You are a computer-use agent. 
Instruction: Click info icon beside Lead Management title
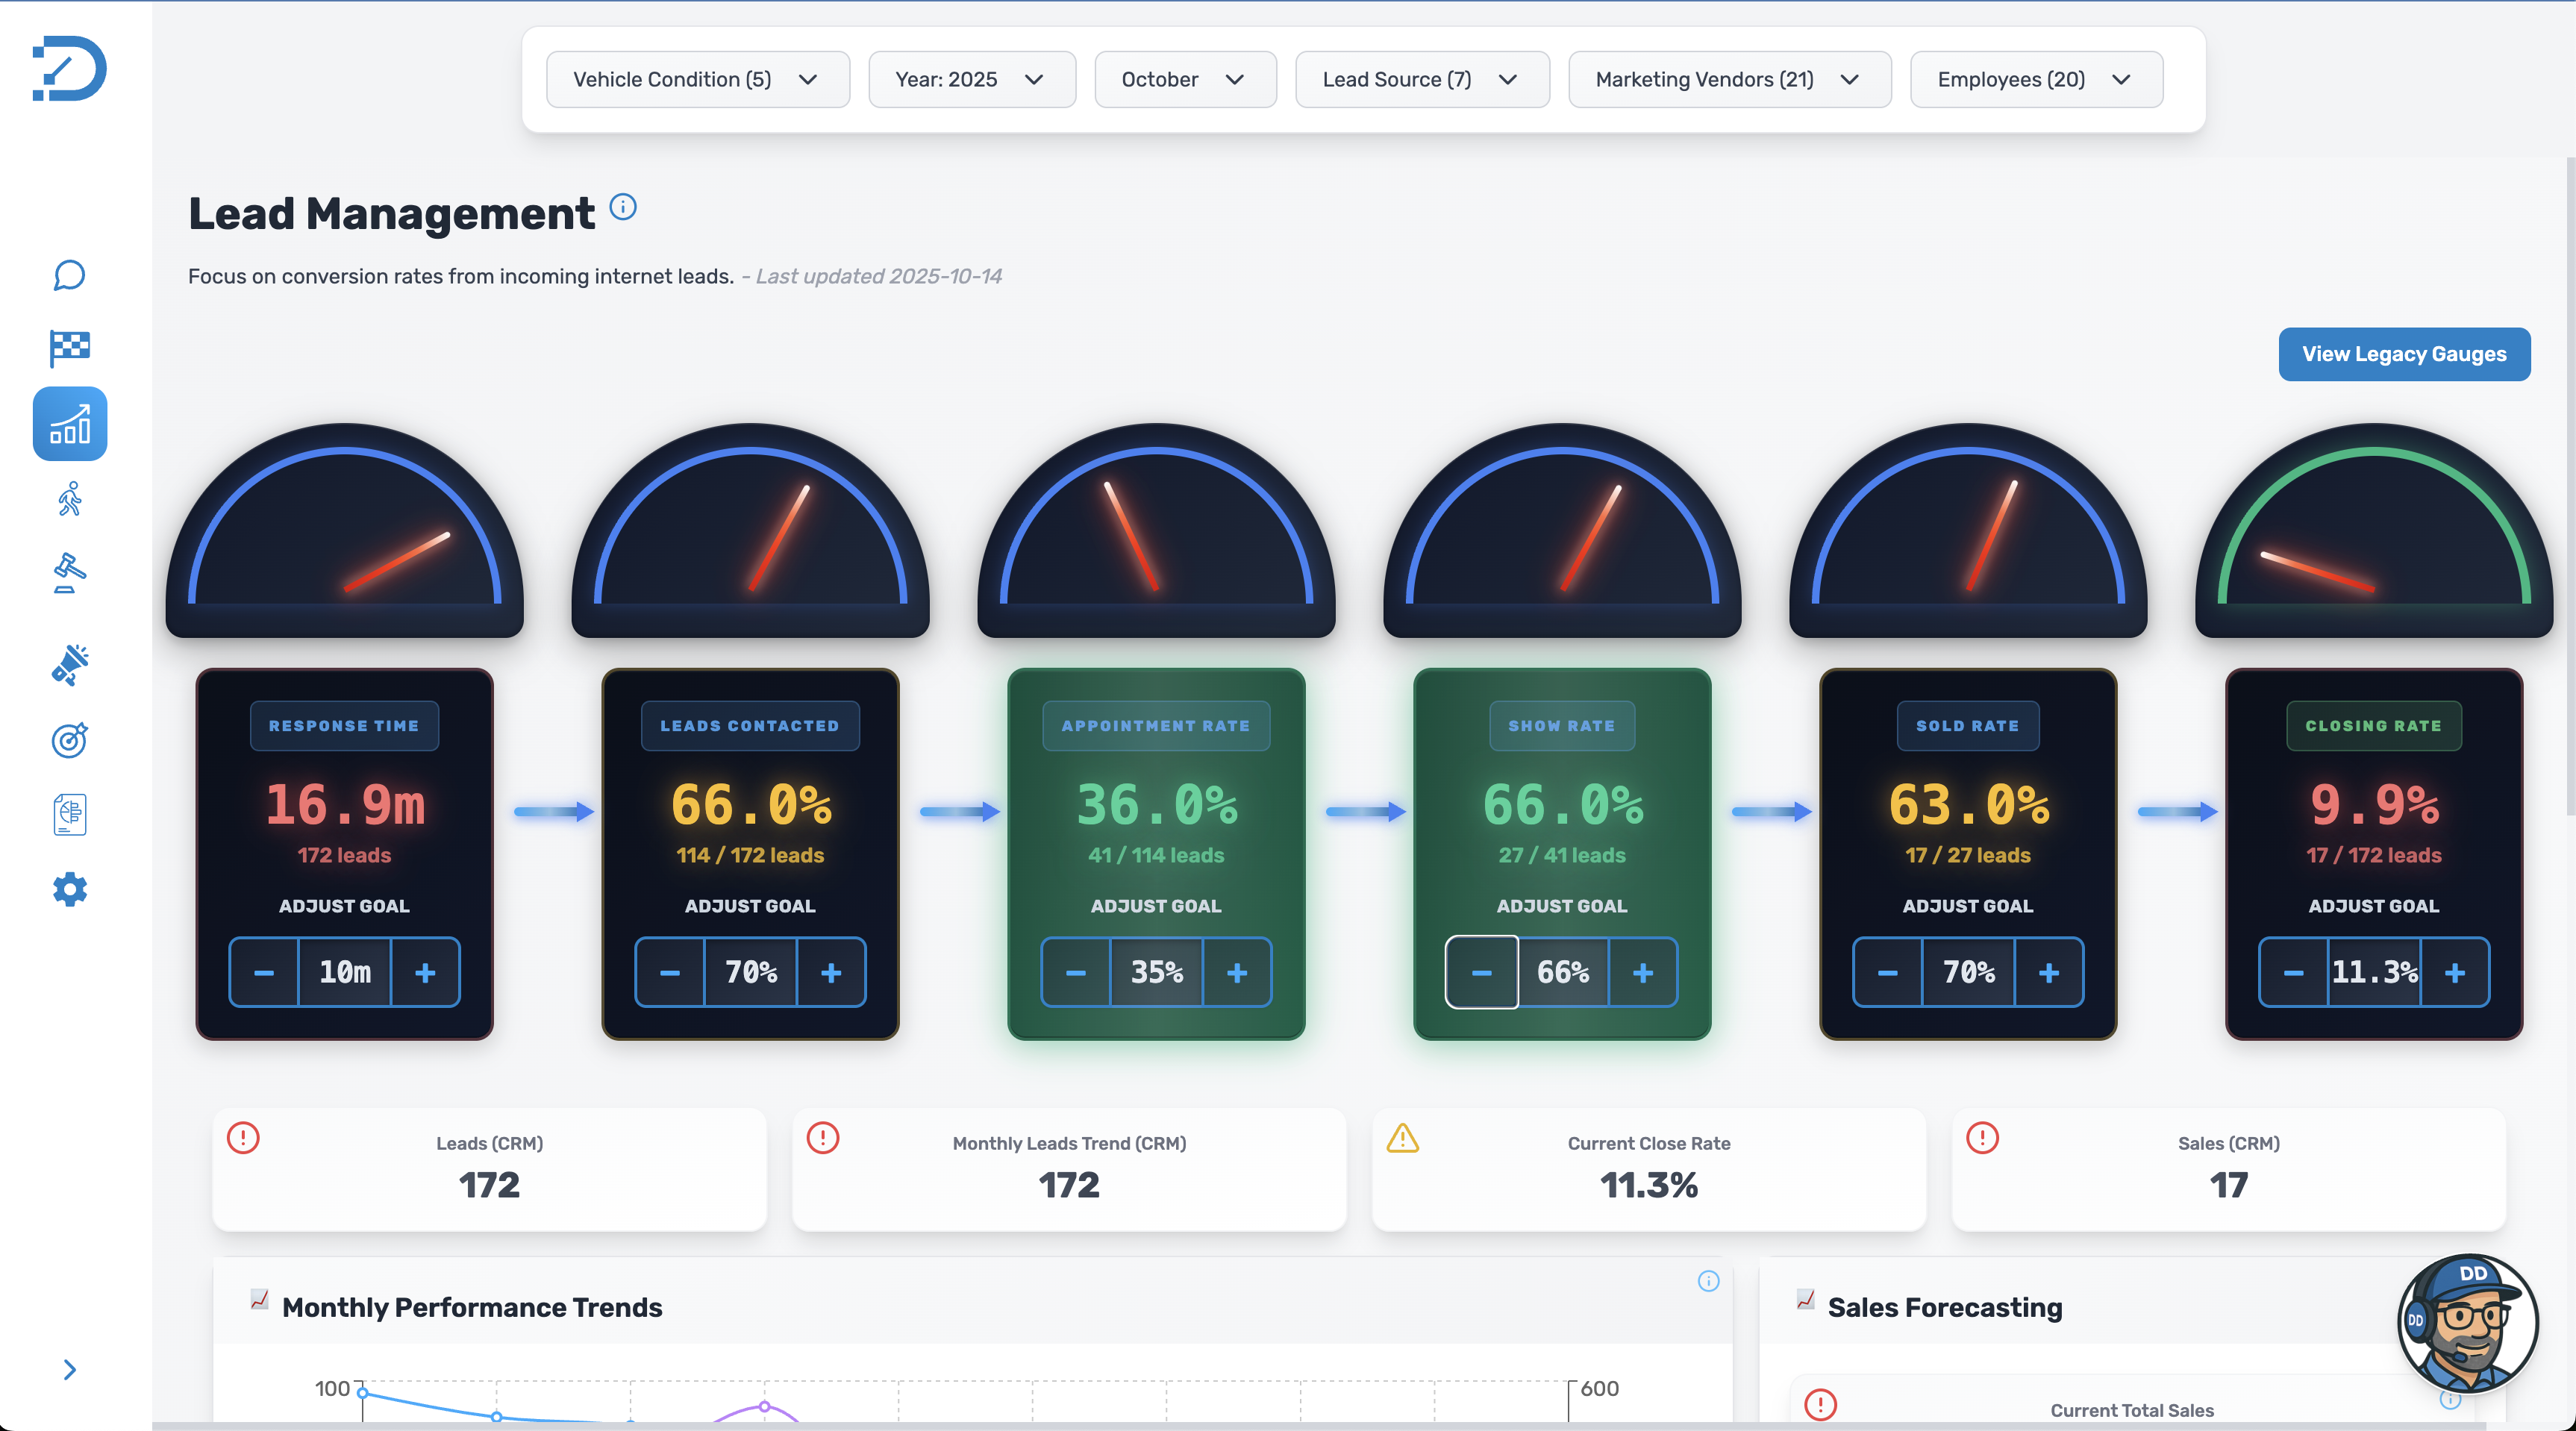(622, 207)
